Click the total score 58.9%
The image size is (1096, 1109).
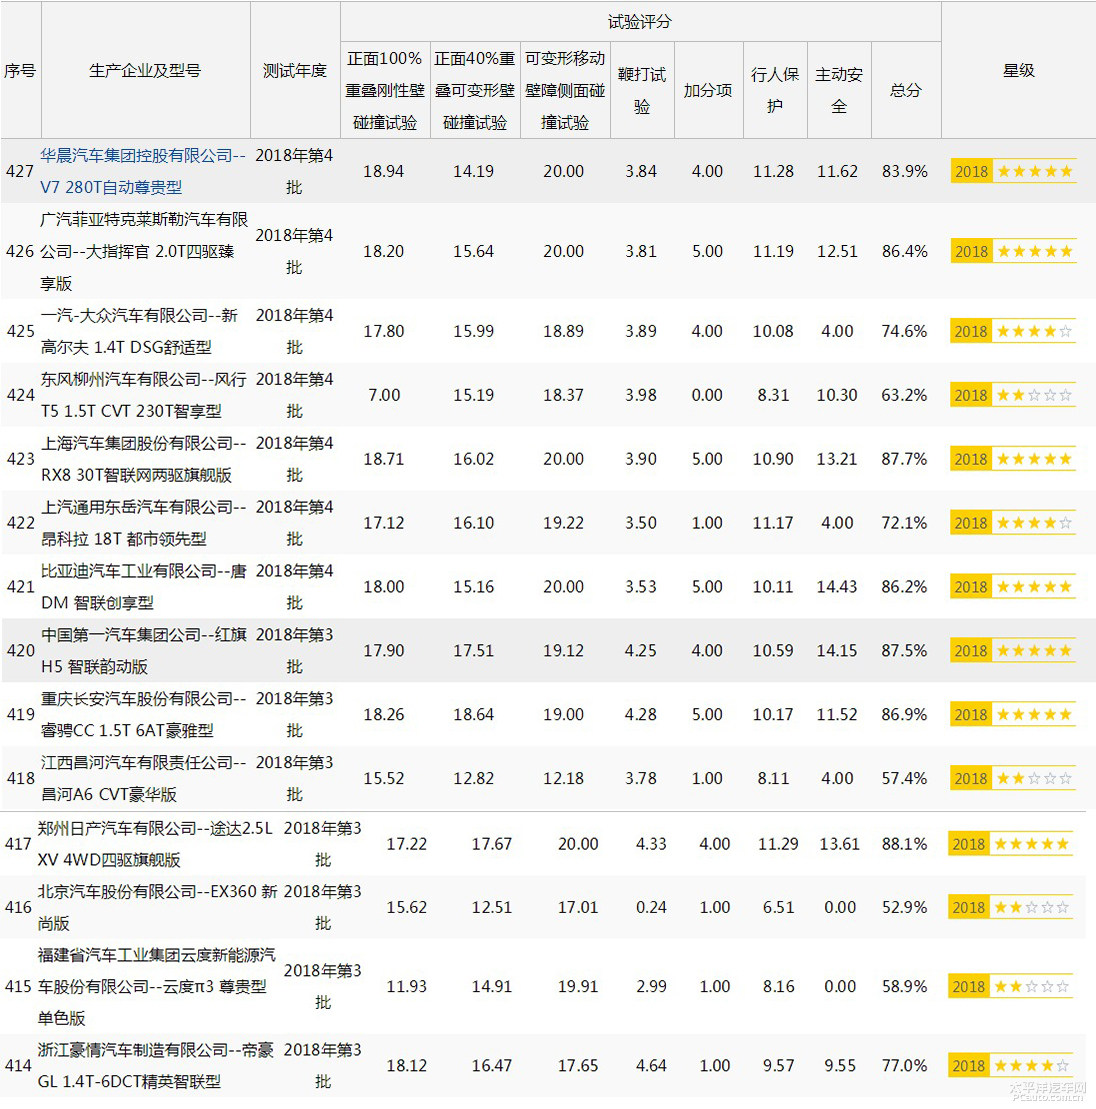pos(904,986)
